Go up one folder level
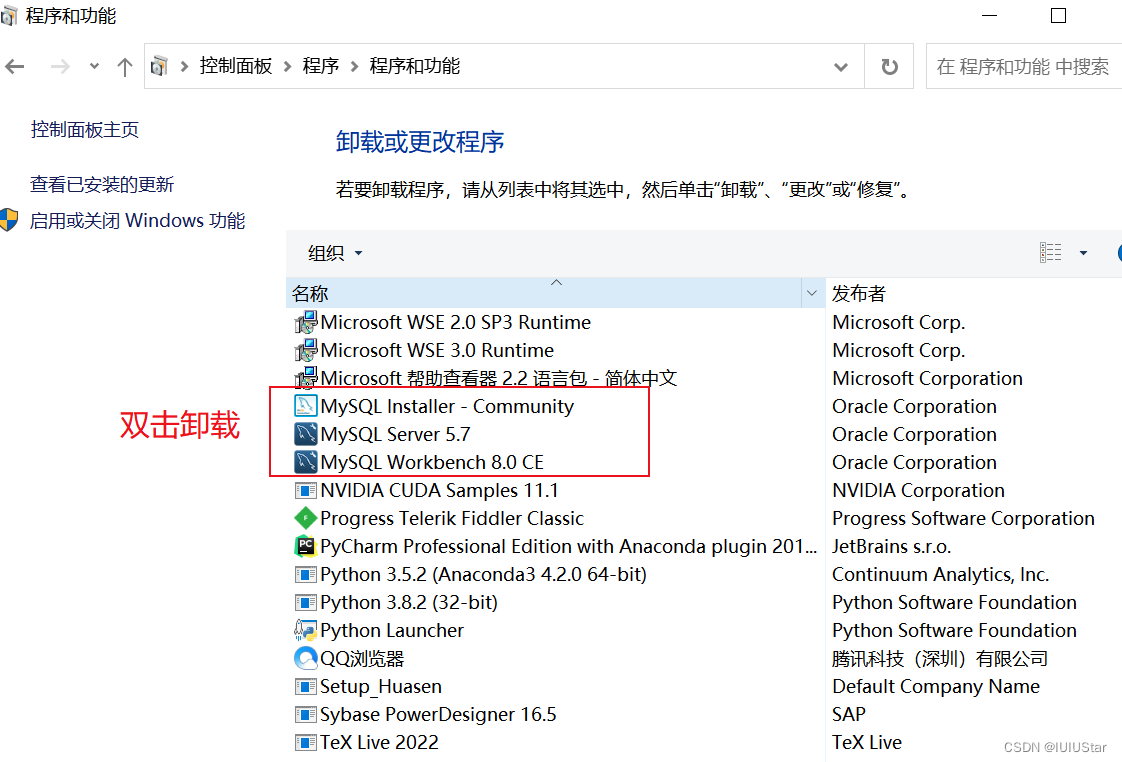 [125, 67]
